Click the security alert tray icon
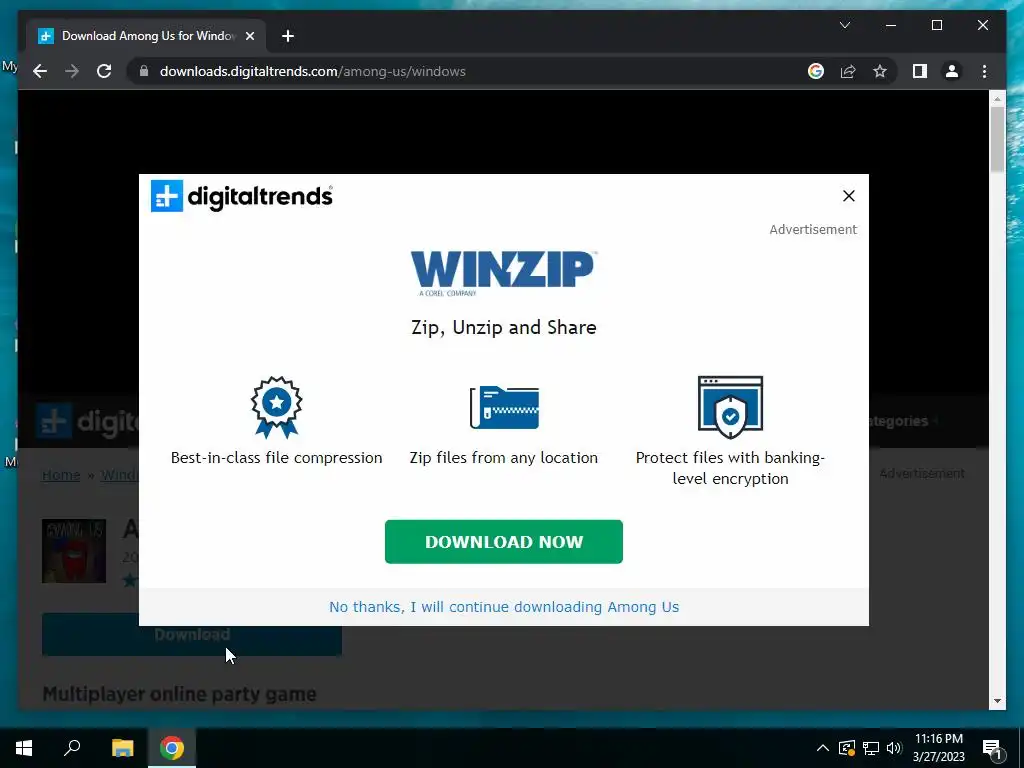 point(847,748)
